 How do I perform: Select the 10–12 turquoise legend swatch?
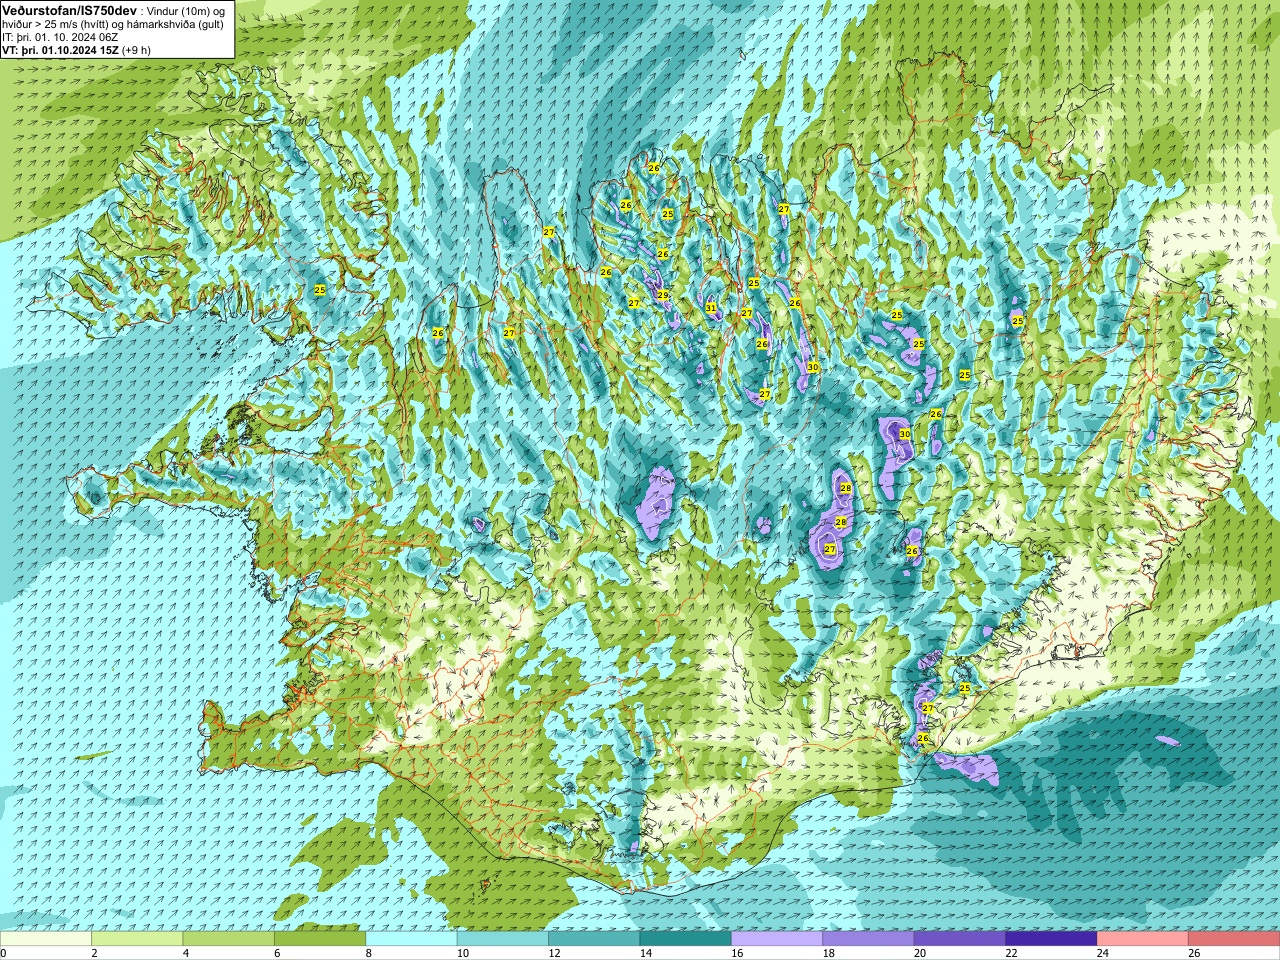pyautogui.click(x=503, y=939)
